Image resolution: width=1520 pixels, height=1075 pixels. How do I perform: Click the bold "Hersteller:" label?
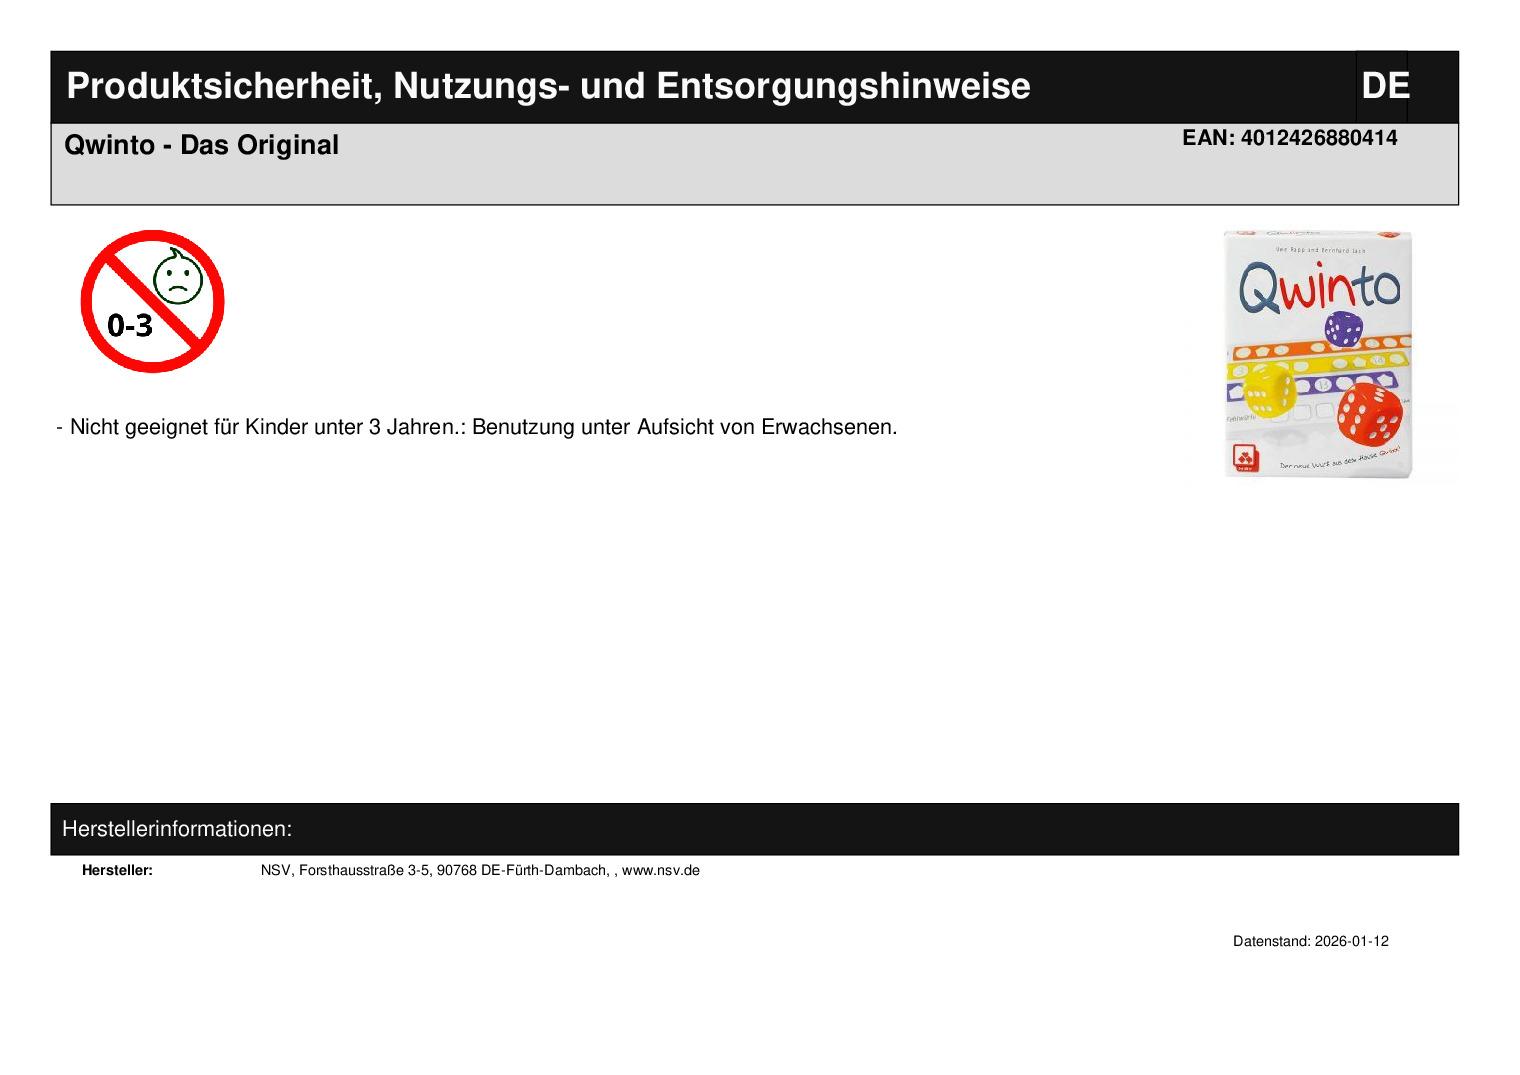(117, 870)
